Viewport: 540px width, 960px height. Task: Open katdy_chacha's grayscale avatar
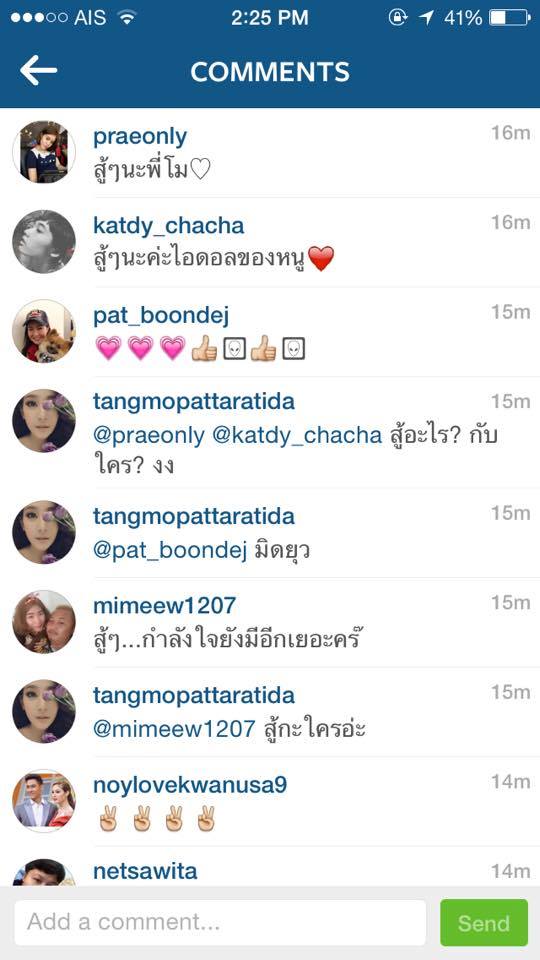coord(44,241)
